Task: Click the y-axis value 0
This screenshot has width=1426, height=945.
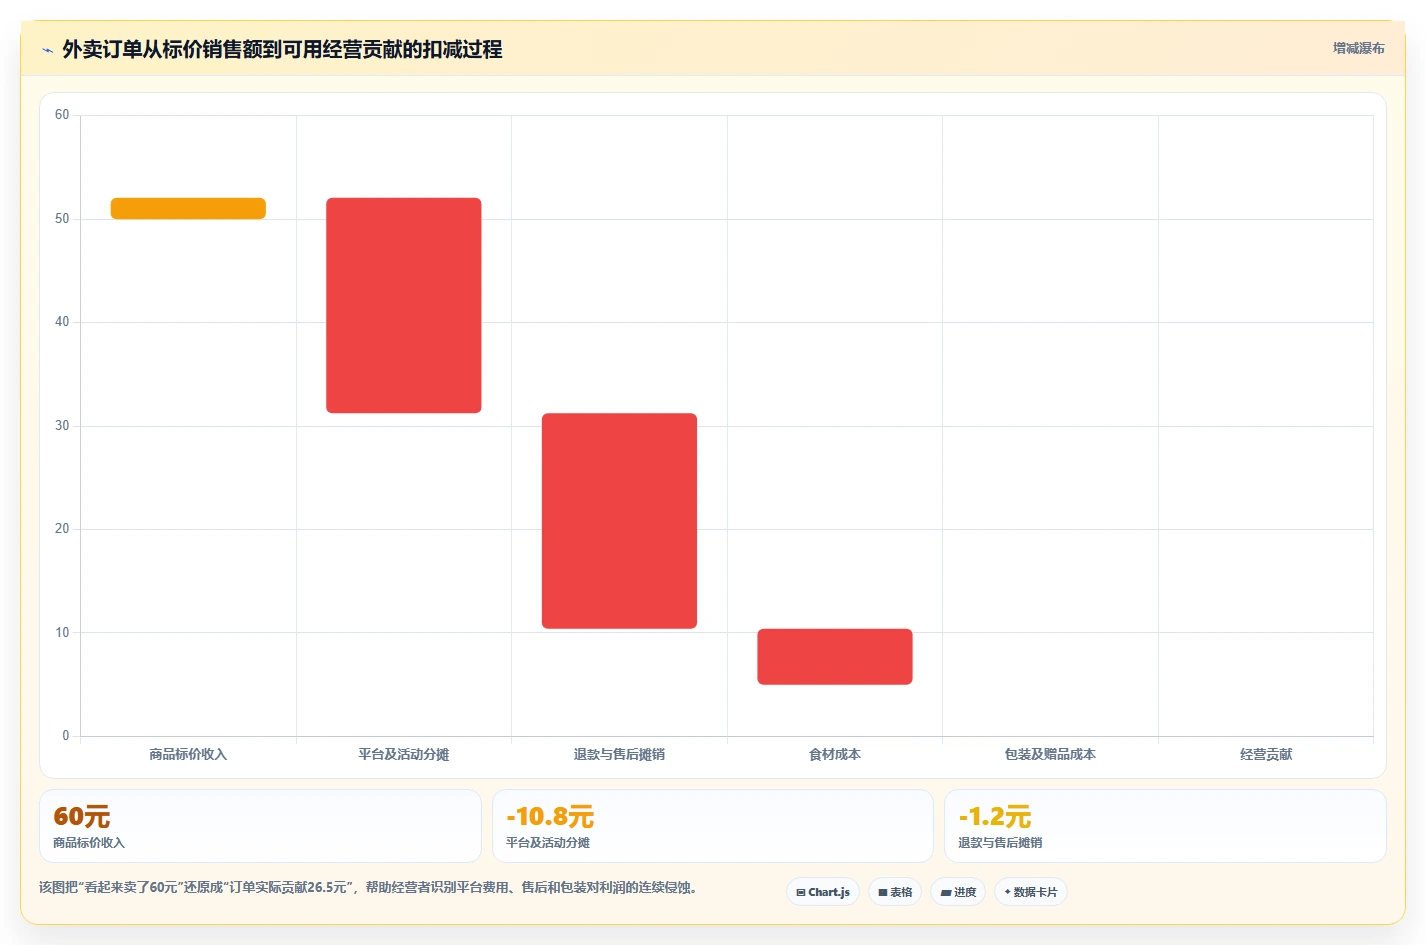Action: click(66, 736)
